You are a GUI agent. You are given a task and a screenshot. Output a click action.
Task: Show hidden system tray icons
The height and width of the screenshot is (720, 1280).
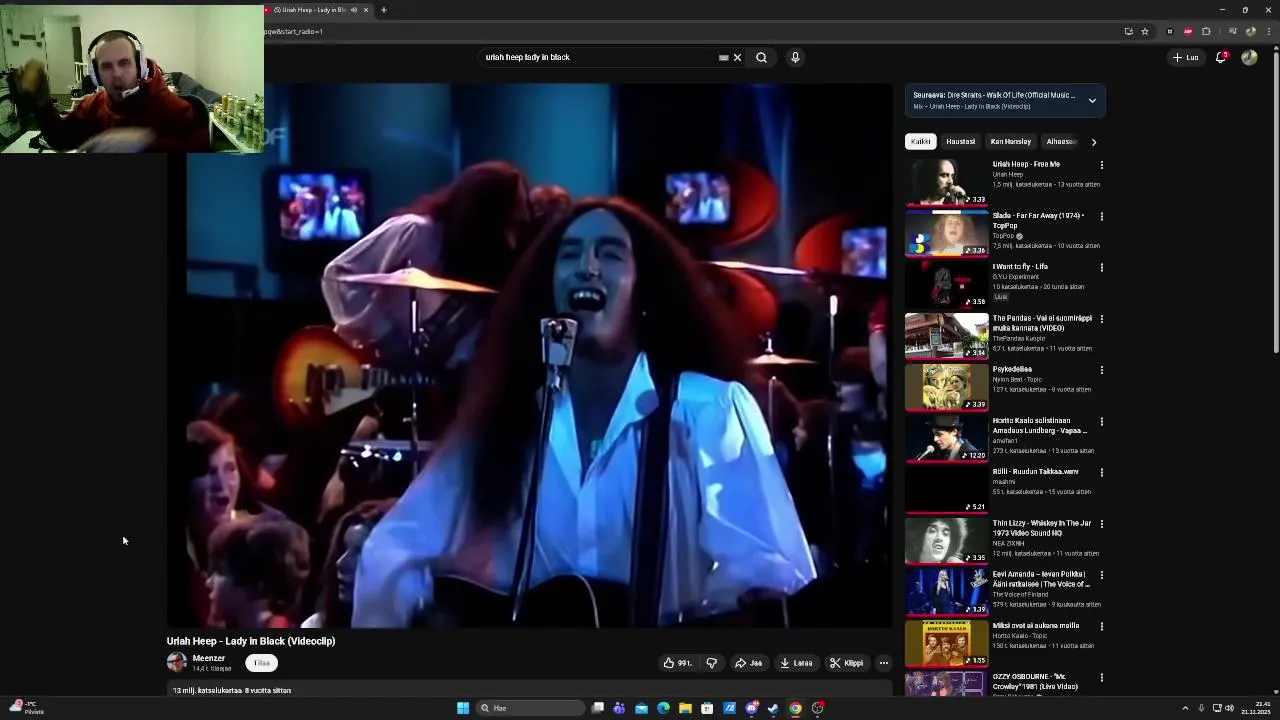click(x=1185, y=708)
